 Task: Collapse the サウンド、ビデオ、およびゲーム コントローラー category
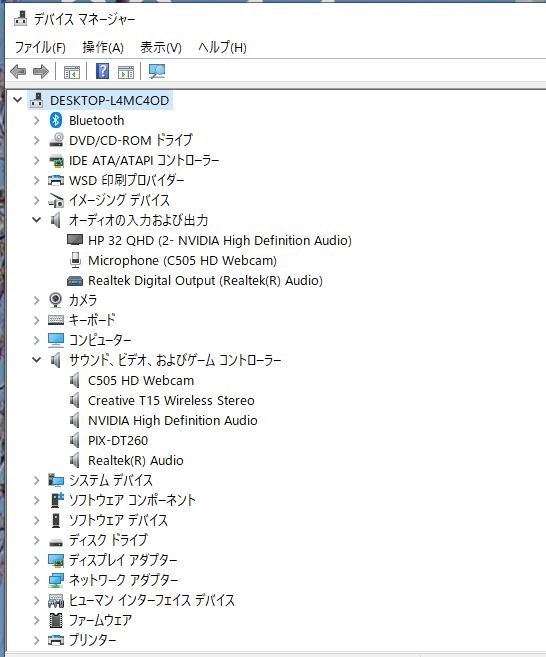point(36,360)
